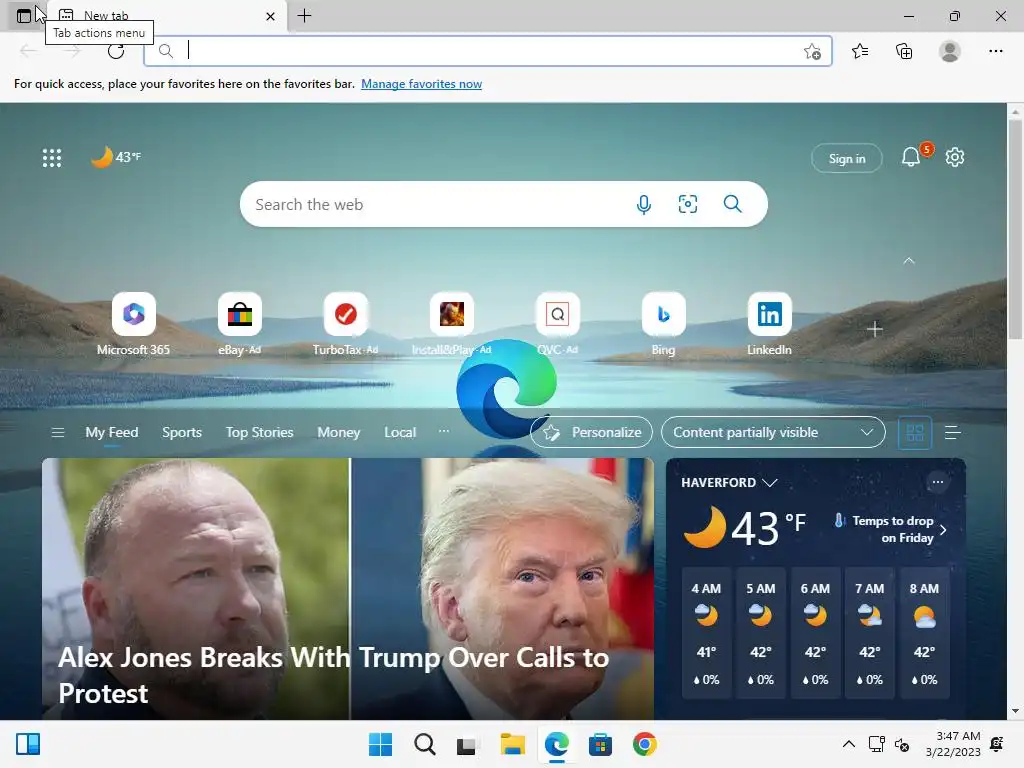Viewport: 1024px width, 768px height.
Task: Click the Search the web box
Action: 504,204
